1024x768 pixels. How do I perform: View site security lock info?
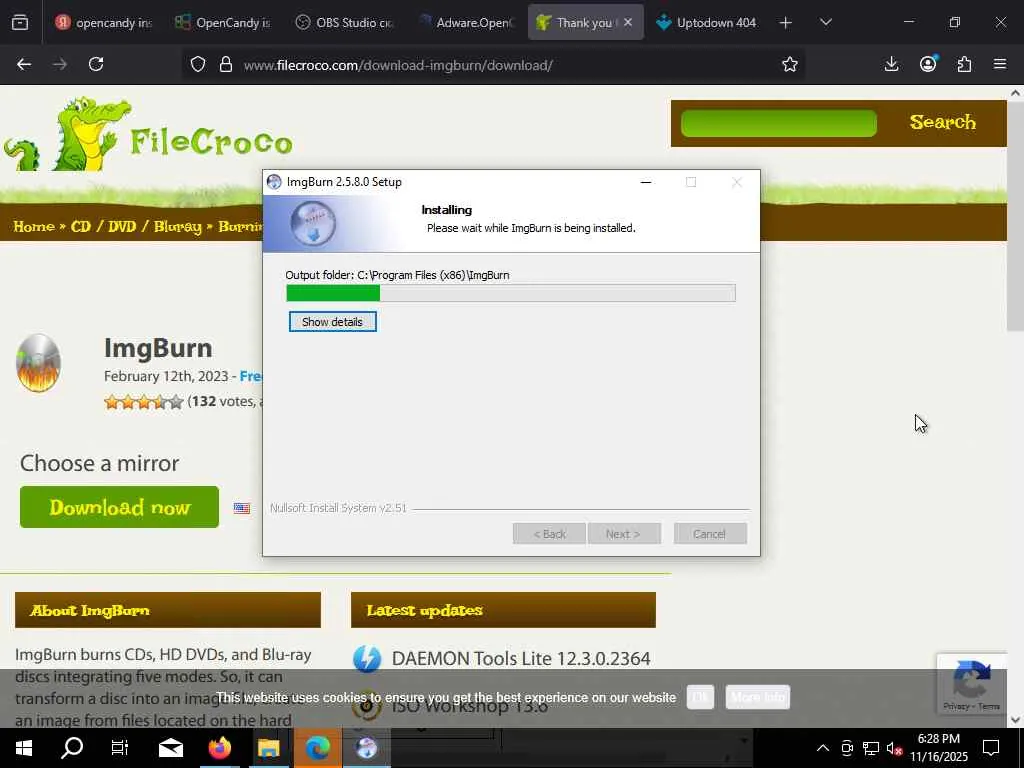click(226, 65)
